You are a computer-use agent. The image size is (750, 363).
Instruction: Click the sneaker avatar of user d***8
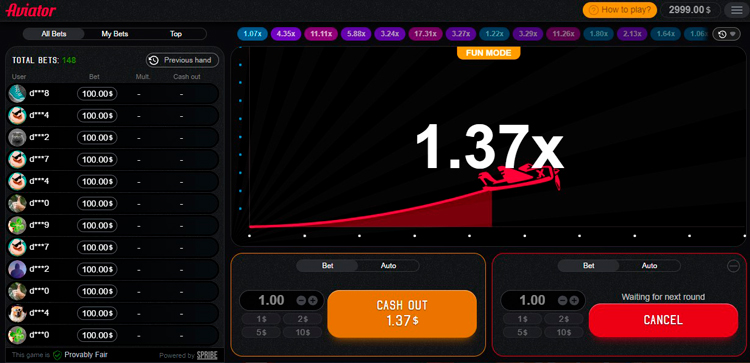coord(17,94)
